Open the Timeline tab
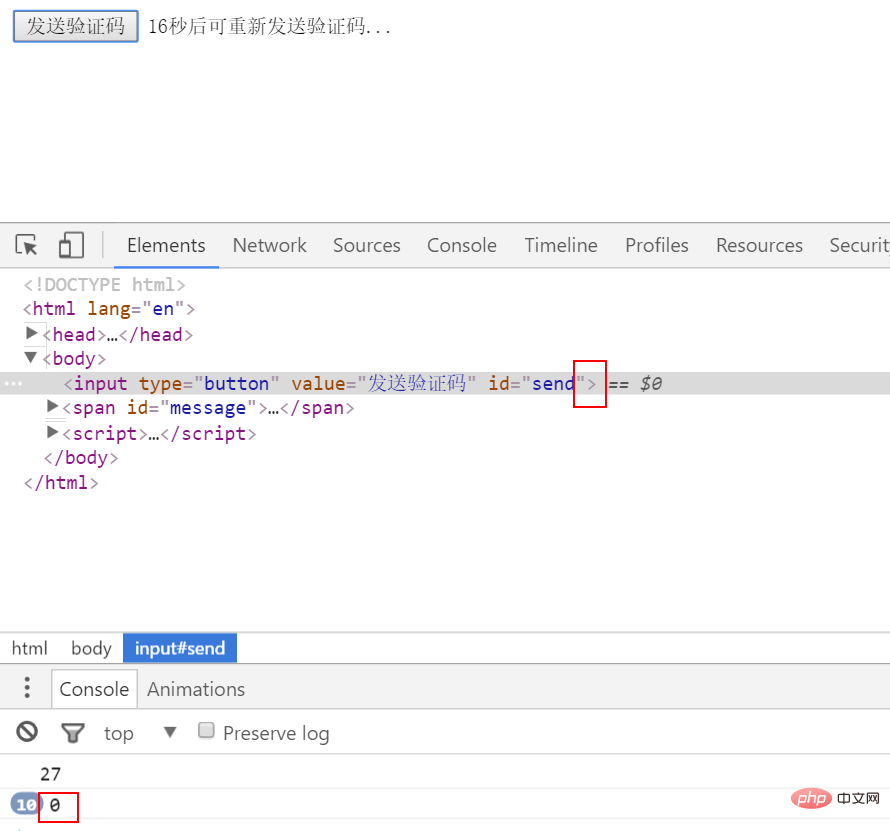890x831 pixels. (x=561, y=245)
